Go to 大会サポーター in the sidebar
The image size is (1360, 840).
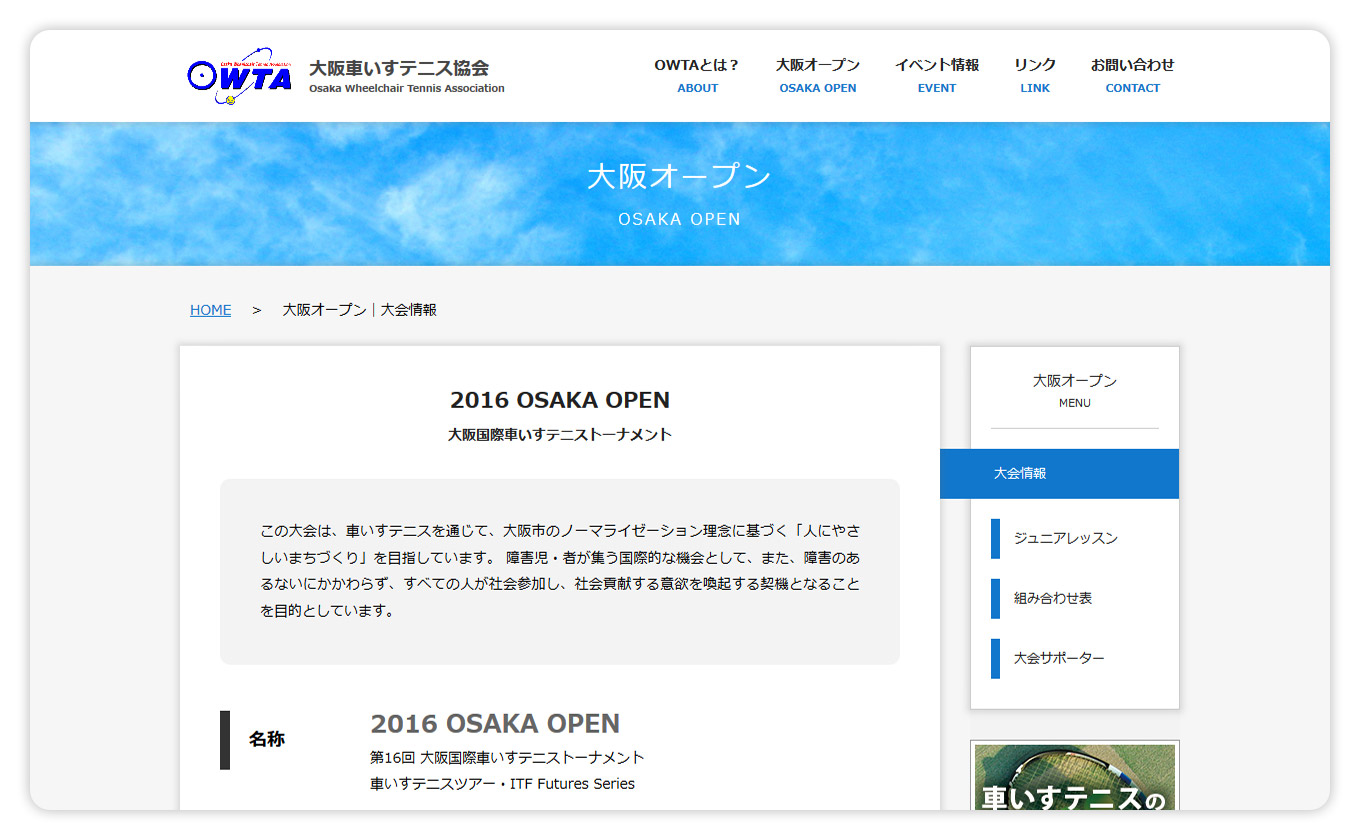point(1059,658)
